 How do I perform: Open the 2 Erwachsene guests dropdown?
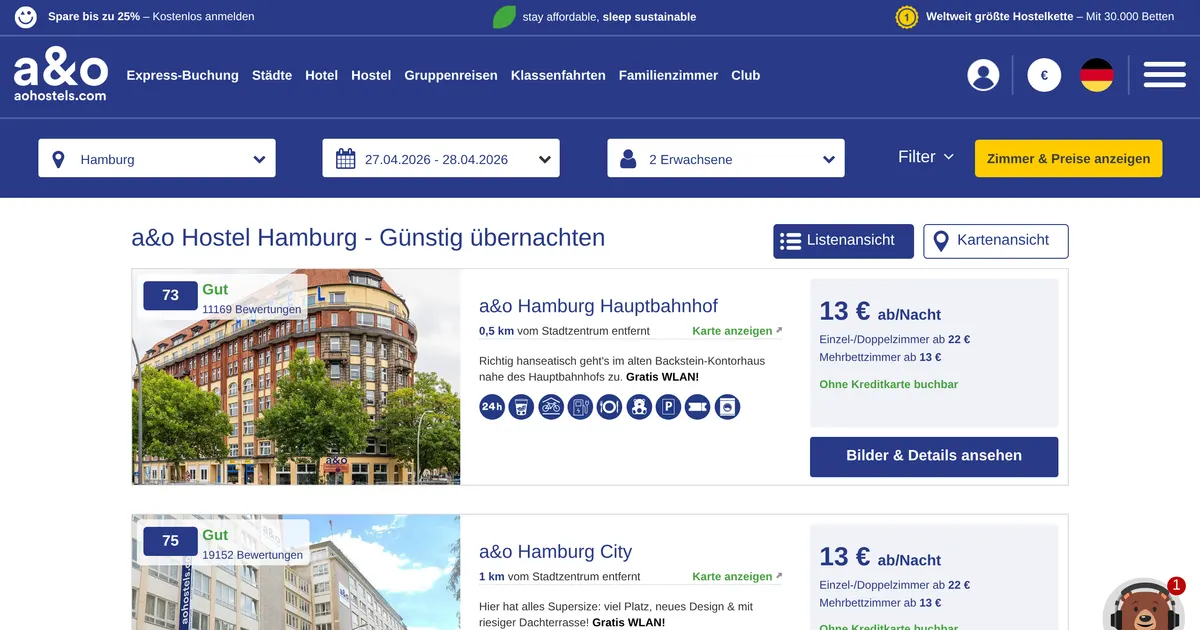pyautogui.click(x=726, y=158)
